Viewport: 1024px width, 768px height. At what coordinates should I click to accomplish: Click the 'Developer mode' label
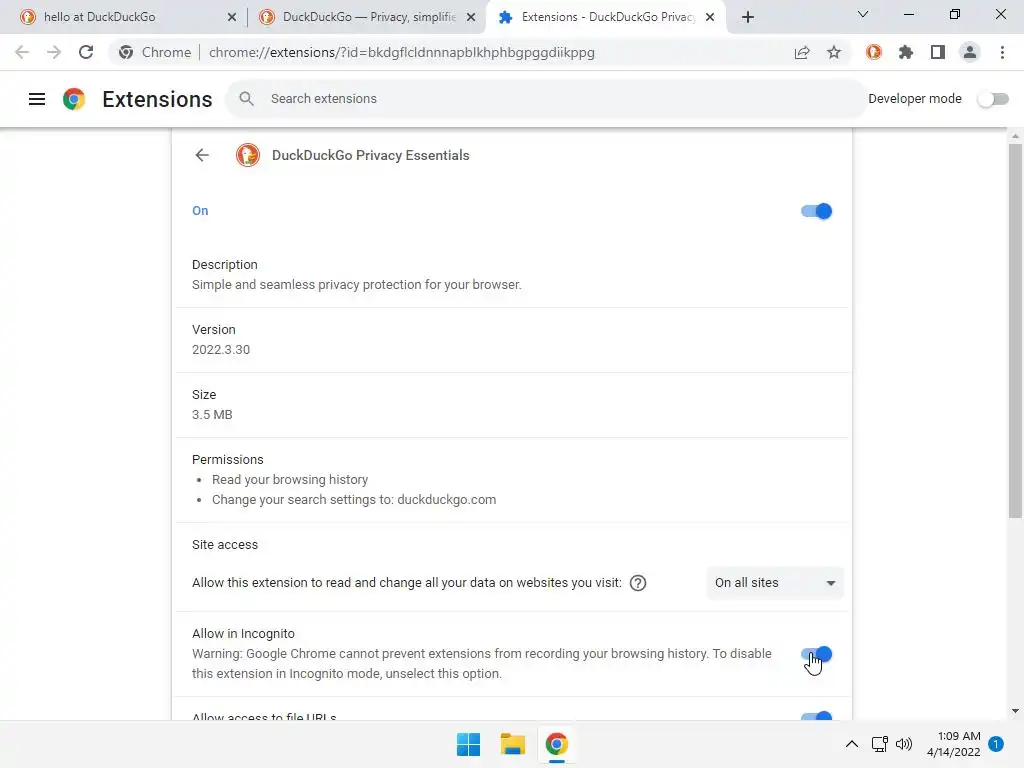point(914,99)
